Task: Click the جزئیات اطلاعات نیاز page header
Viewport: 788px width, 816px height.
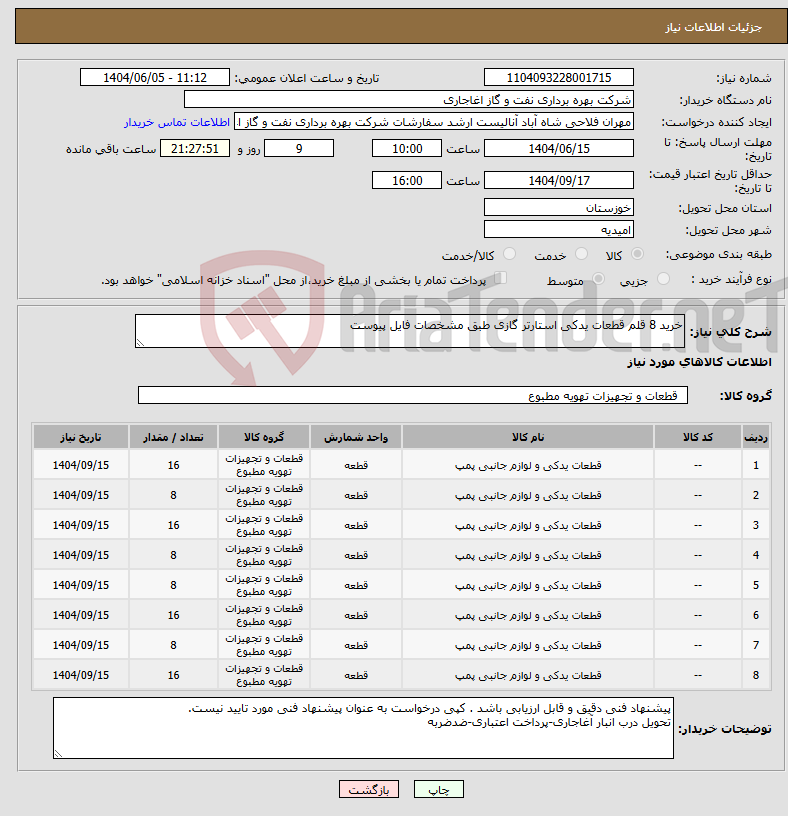Action: (x=714, y=27)
